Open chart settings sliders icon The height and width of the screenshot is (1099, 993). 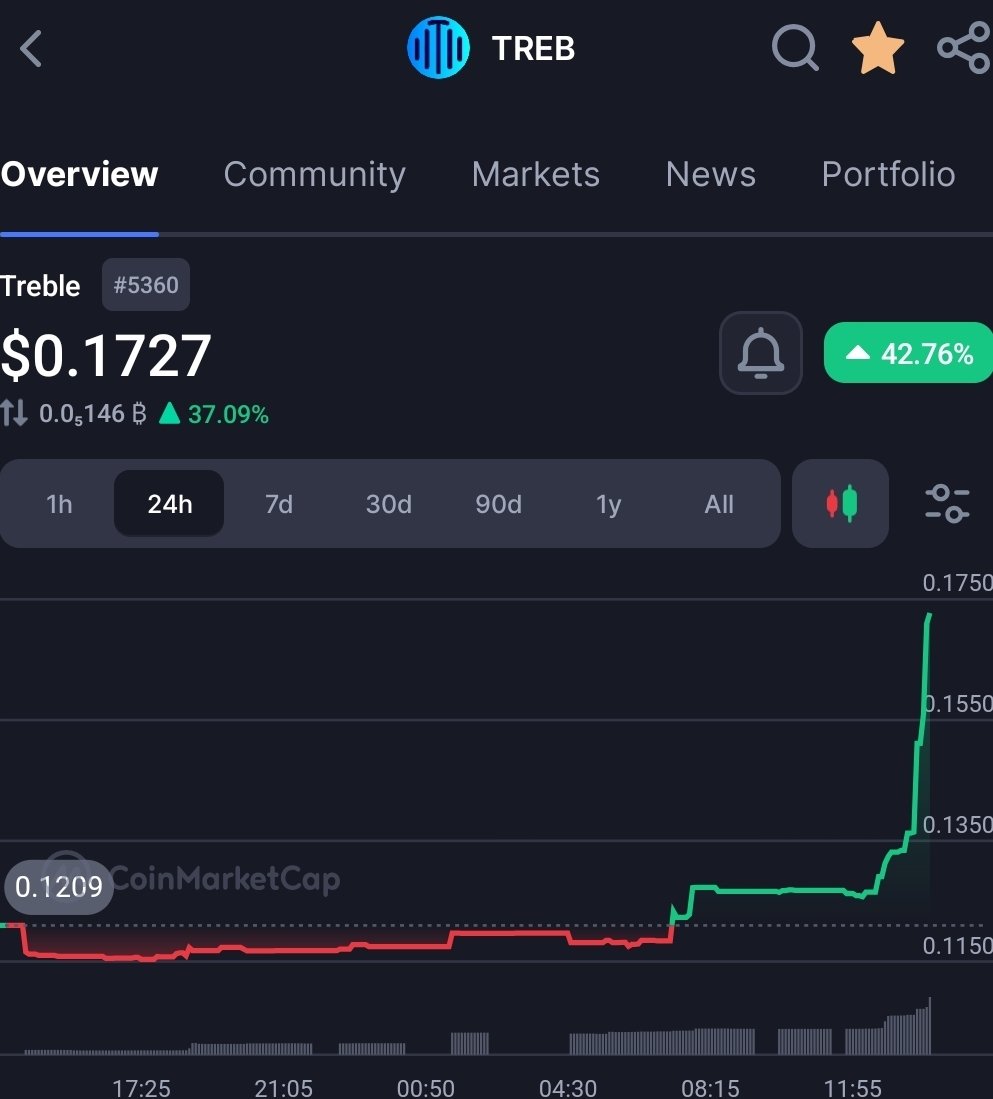pos(947,503)
